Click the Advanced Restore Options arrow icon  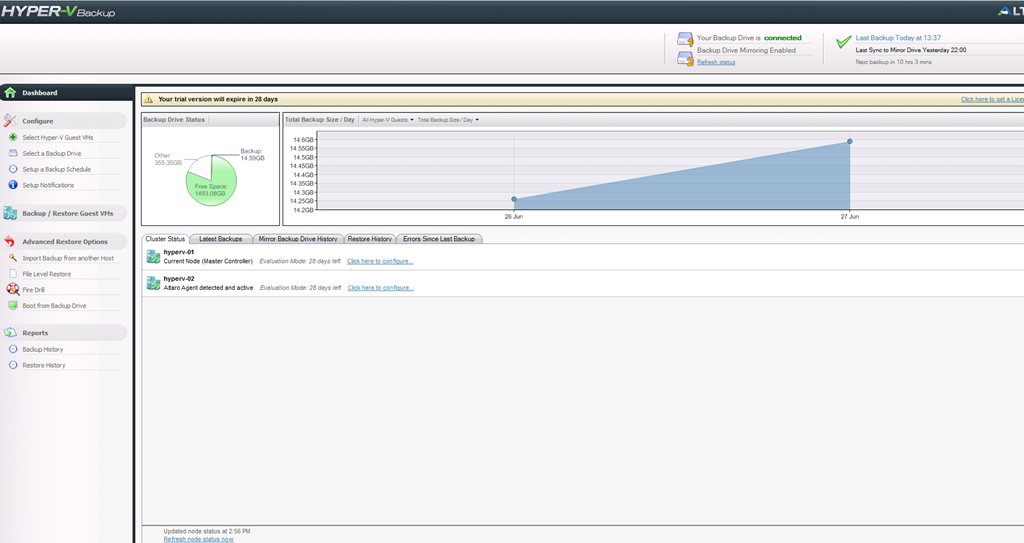tap(10, 241)
